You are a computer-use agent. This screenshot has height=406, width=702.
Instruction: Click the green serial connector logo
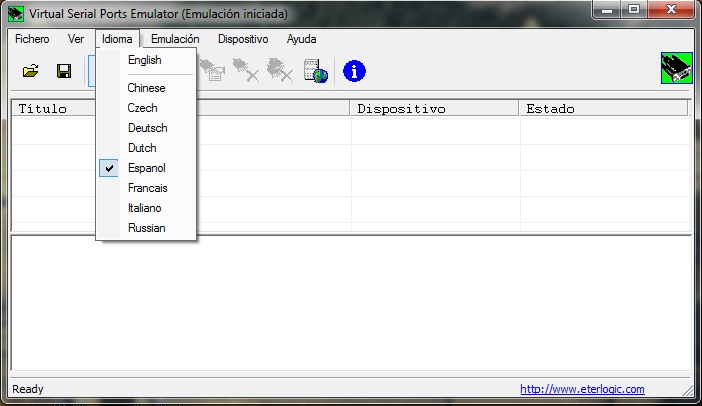point(676,68)
